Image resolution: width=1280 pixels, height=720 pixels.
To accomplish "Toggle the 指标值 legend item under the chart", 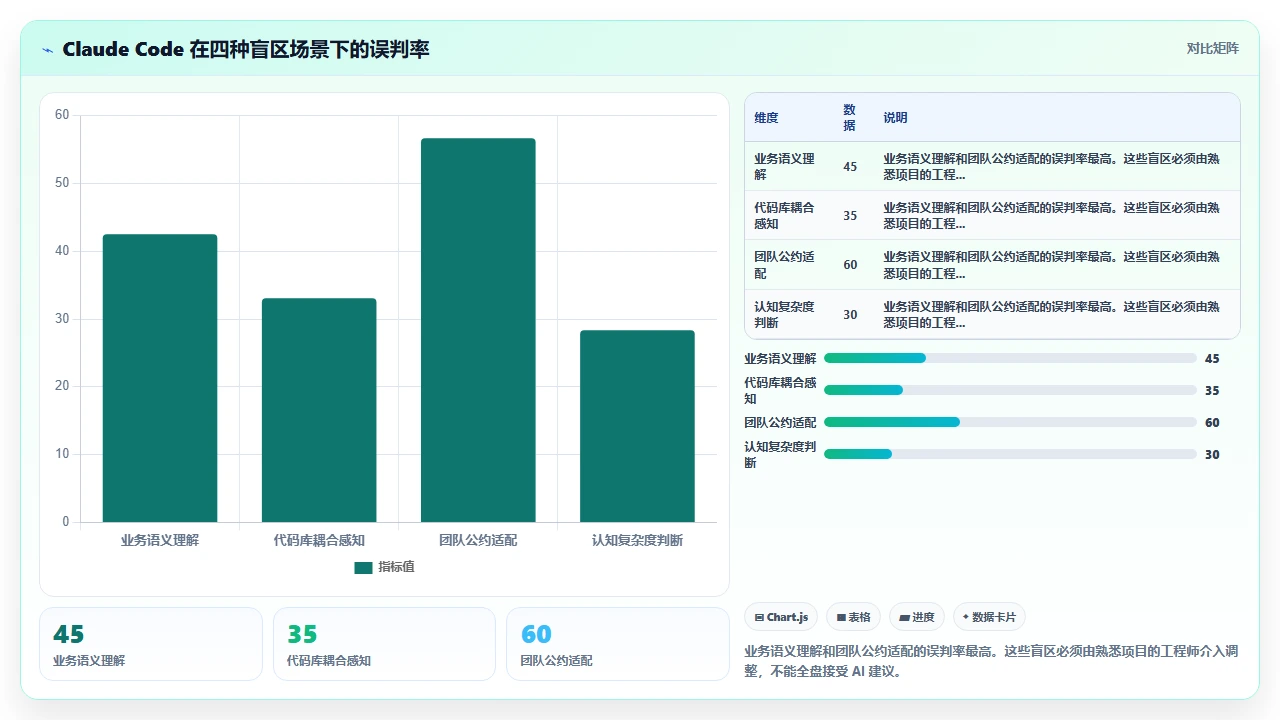I will (385, 567).
